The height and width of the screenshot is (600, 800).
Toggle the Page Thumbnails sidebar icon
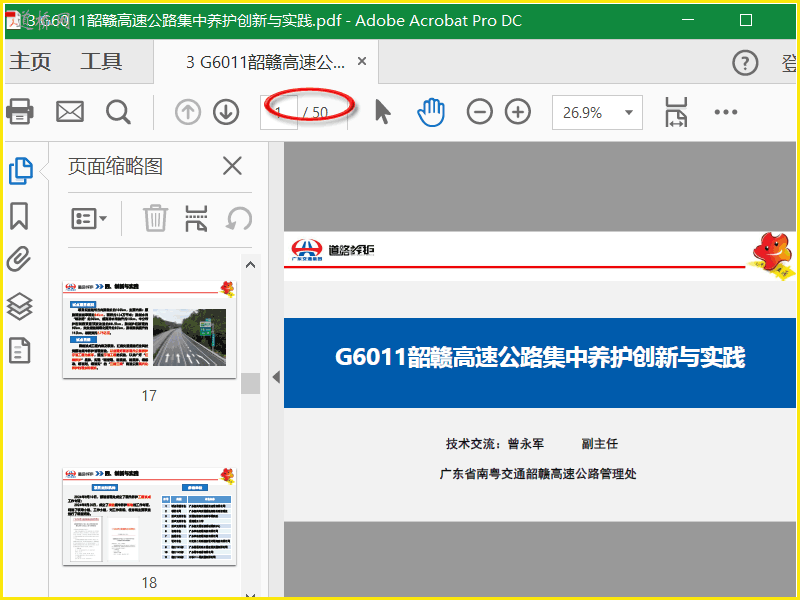21,170
